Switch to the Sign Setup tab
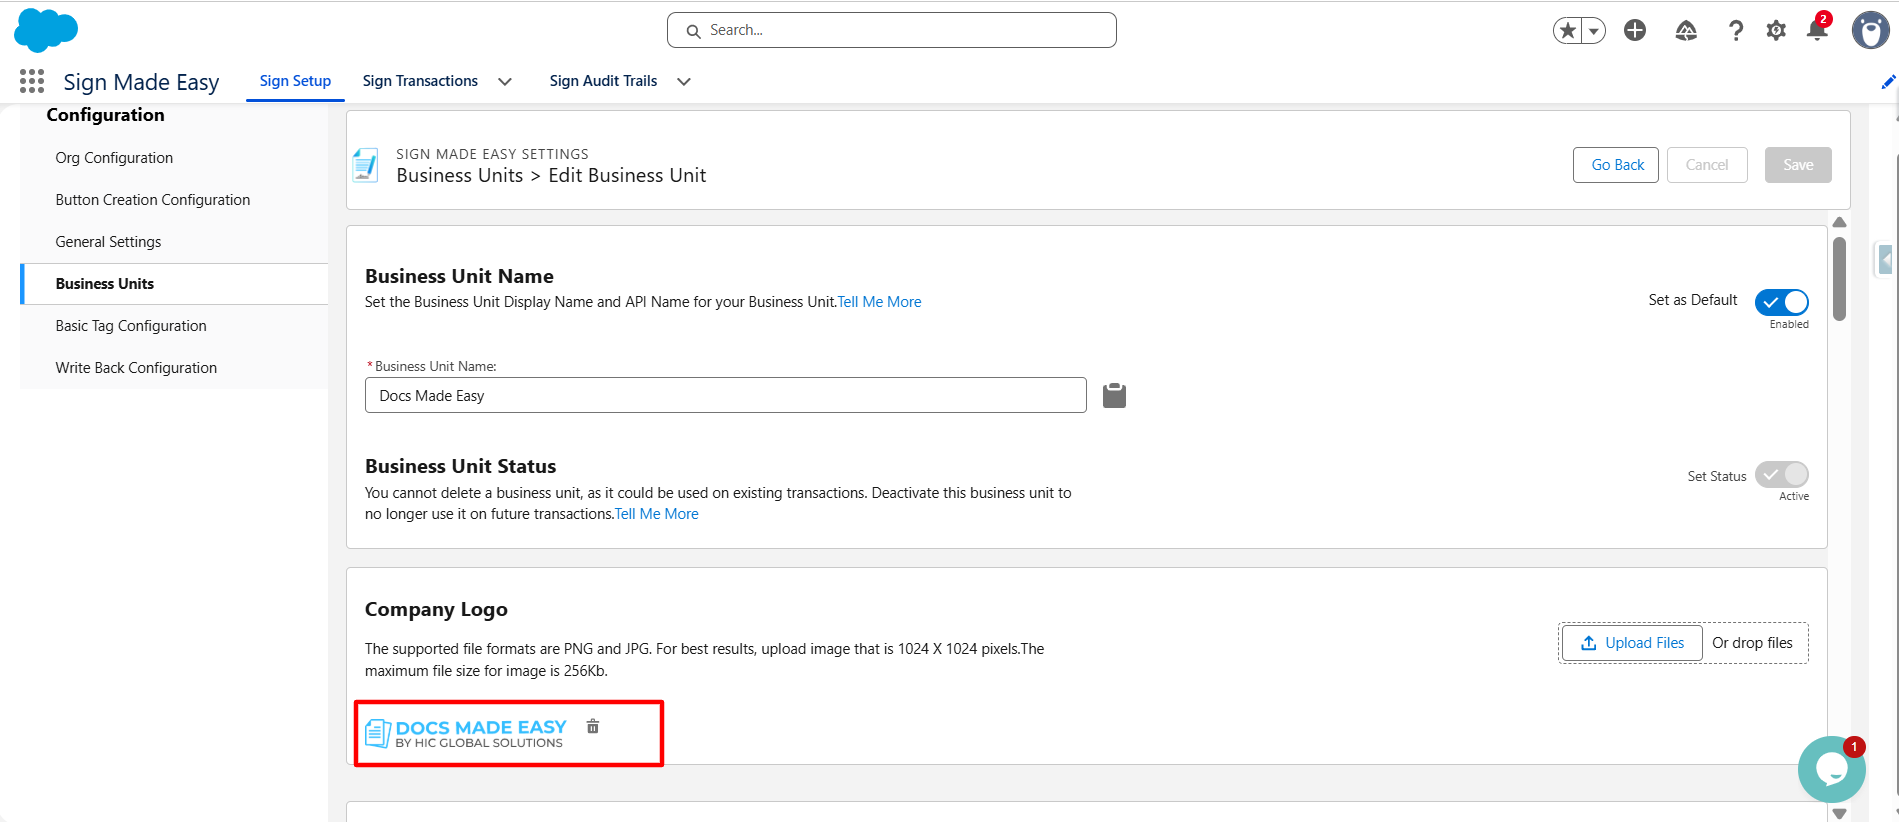1899x822 pixels. (295, 81)
